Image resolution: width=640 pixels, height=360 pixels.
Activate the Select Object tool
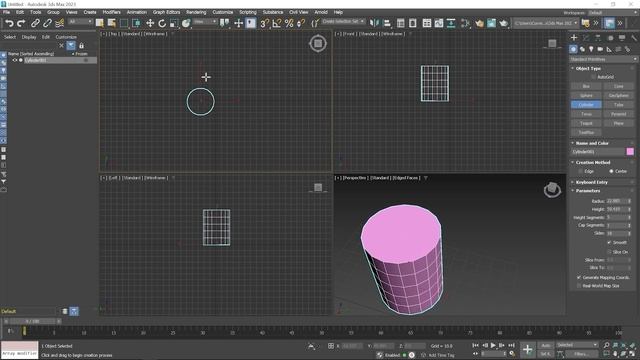coord(100,23)
